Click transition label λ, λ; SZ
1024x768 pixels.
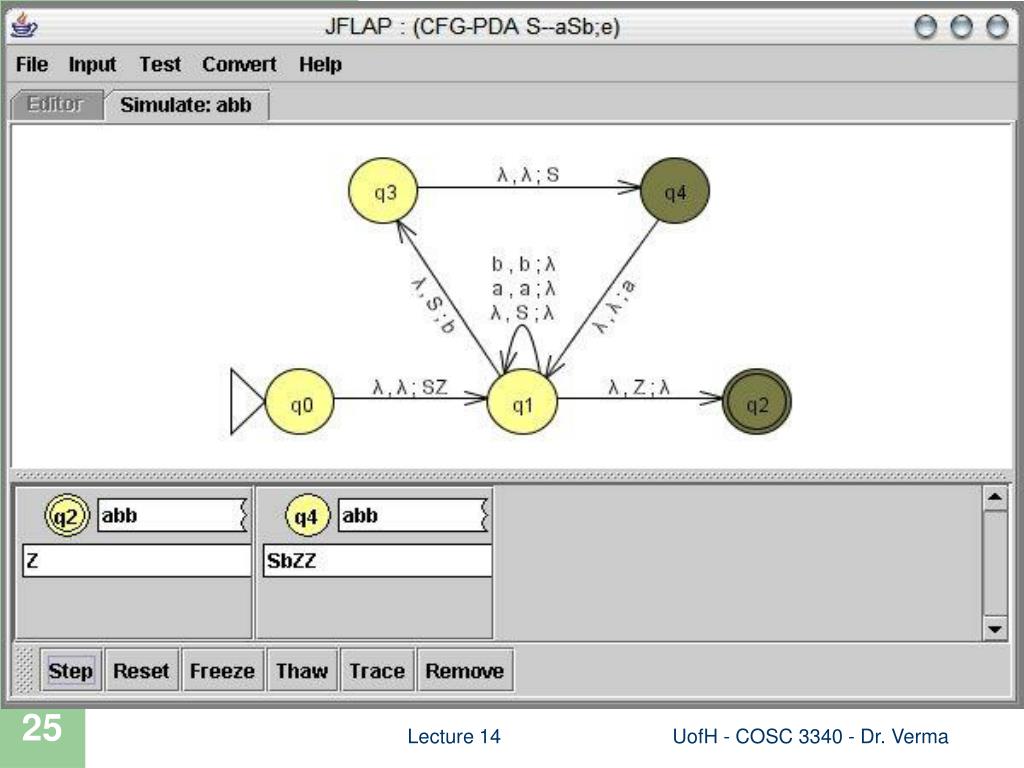[x=410, y=387]
